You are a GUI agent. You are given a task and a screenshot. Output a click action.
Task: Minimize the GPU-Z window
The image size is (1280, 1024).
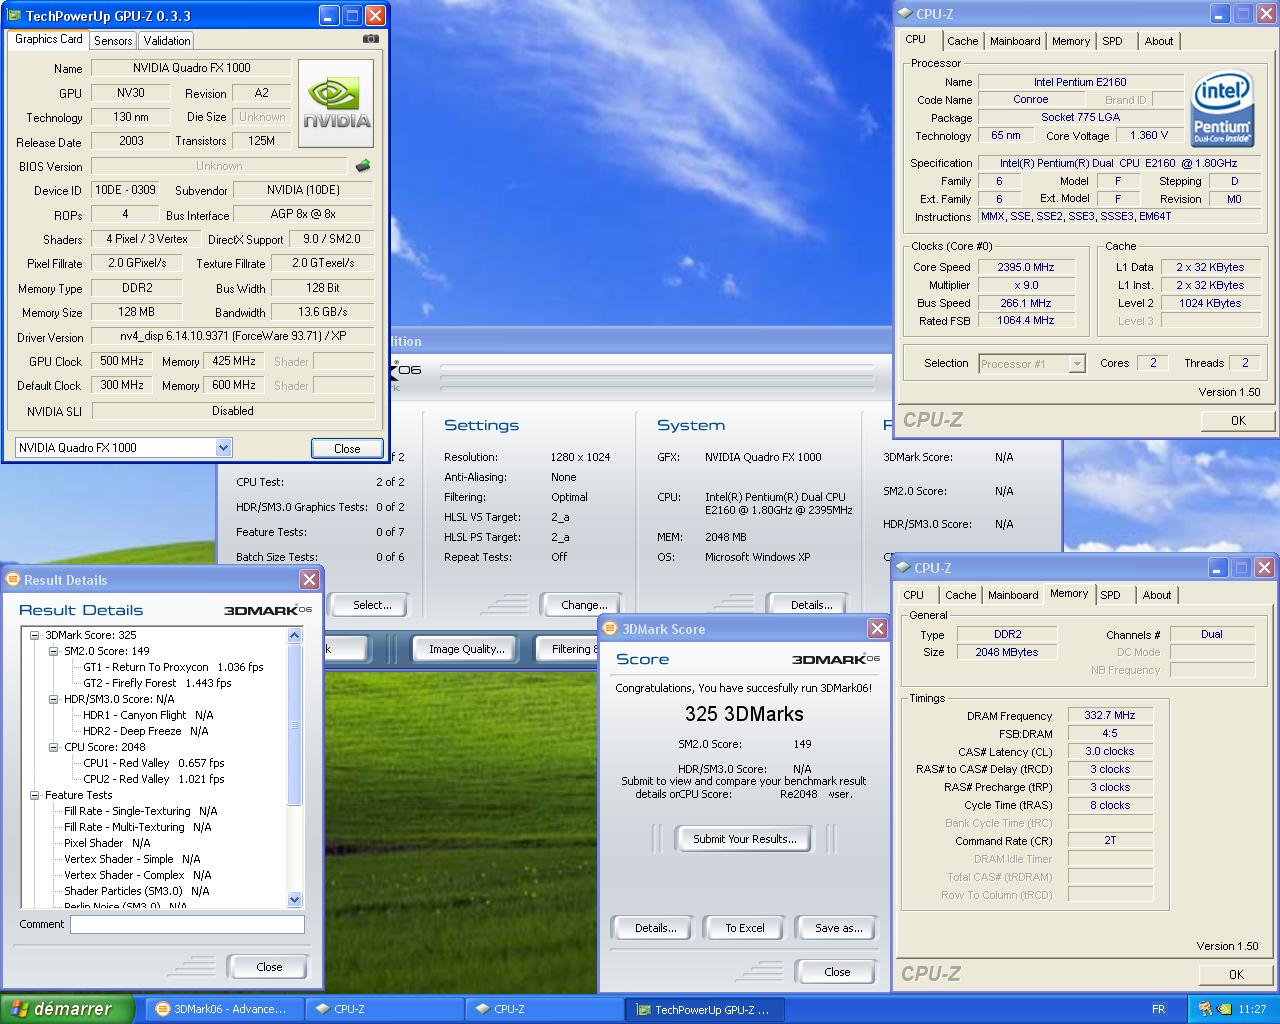[329, 15]
